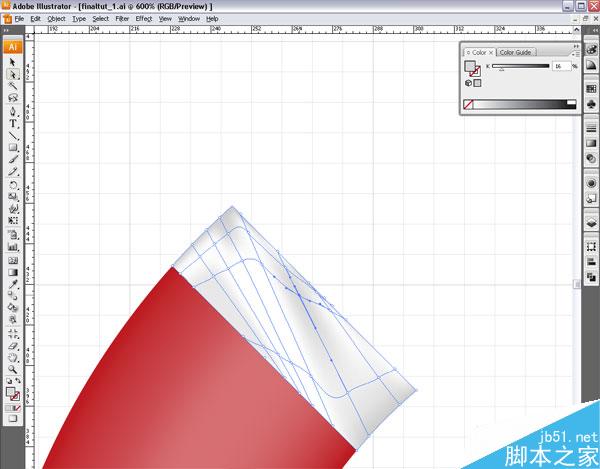Screen dimensions: 600x469
Task: Close the Color panel tab
Action: click(491, 53)
